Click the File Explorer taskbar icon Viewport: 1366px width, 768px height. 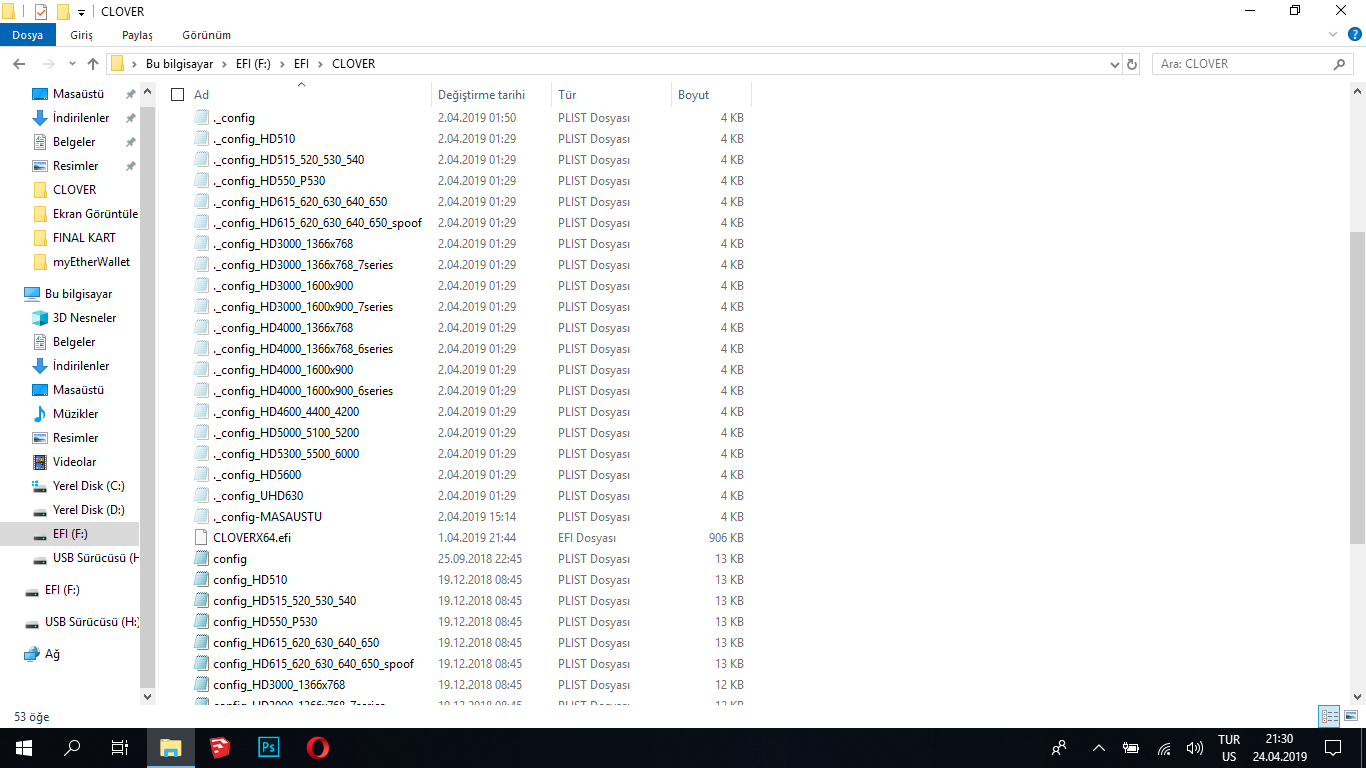pos(171,747)
